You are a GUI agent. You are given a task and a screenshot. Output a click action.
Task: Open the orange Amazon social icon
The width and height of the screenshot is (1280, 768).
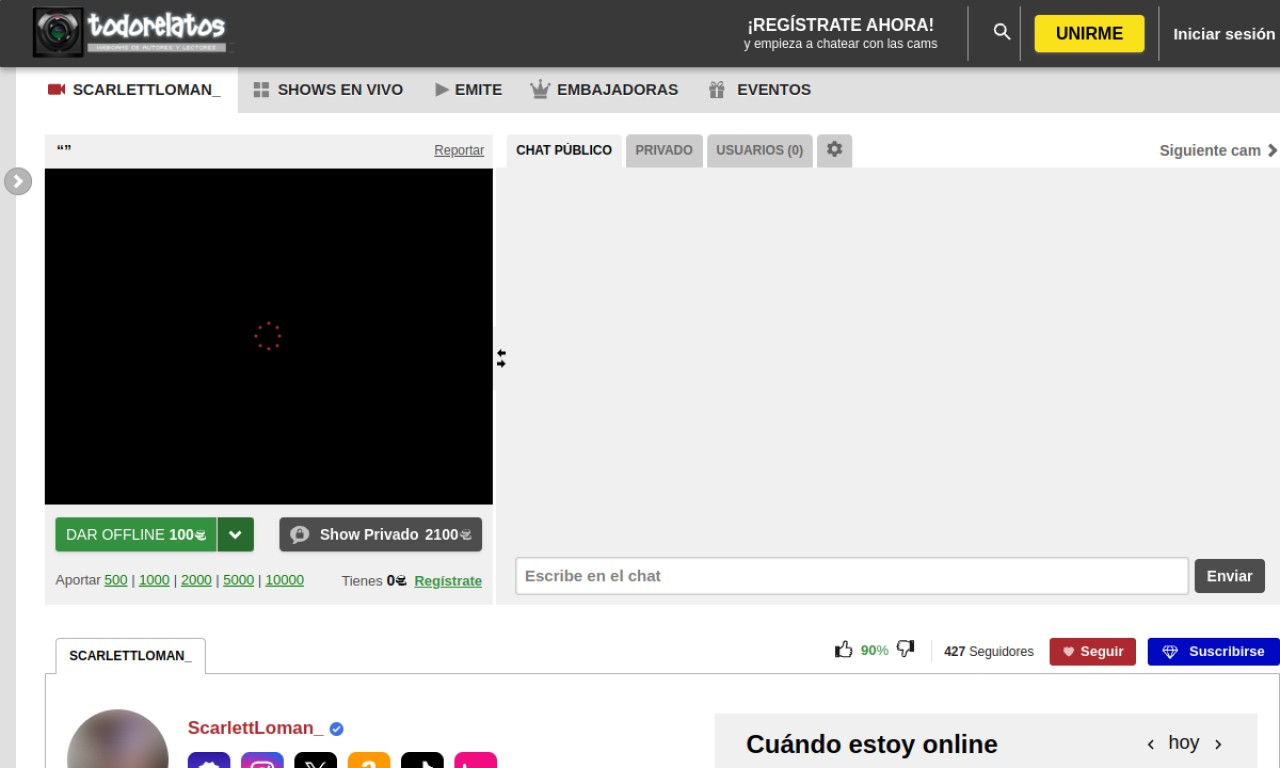coord(369,761)
